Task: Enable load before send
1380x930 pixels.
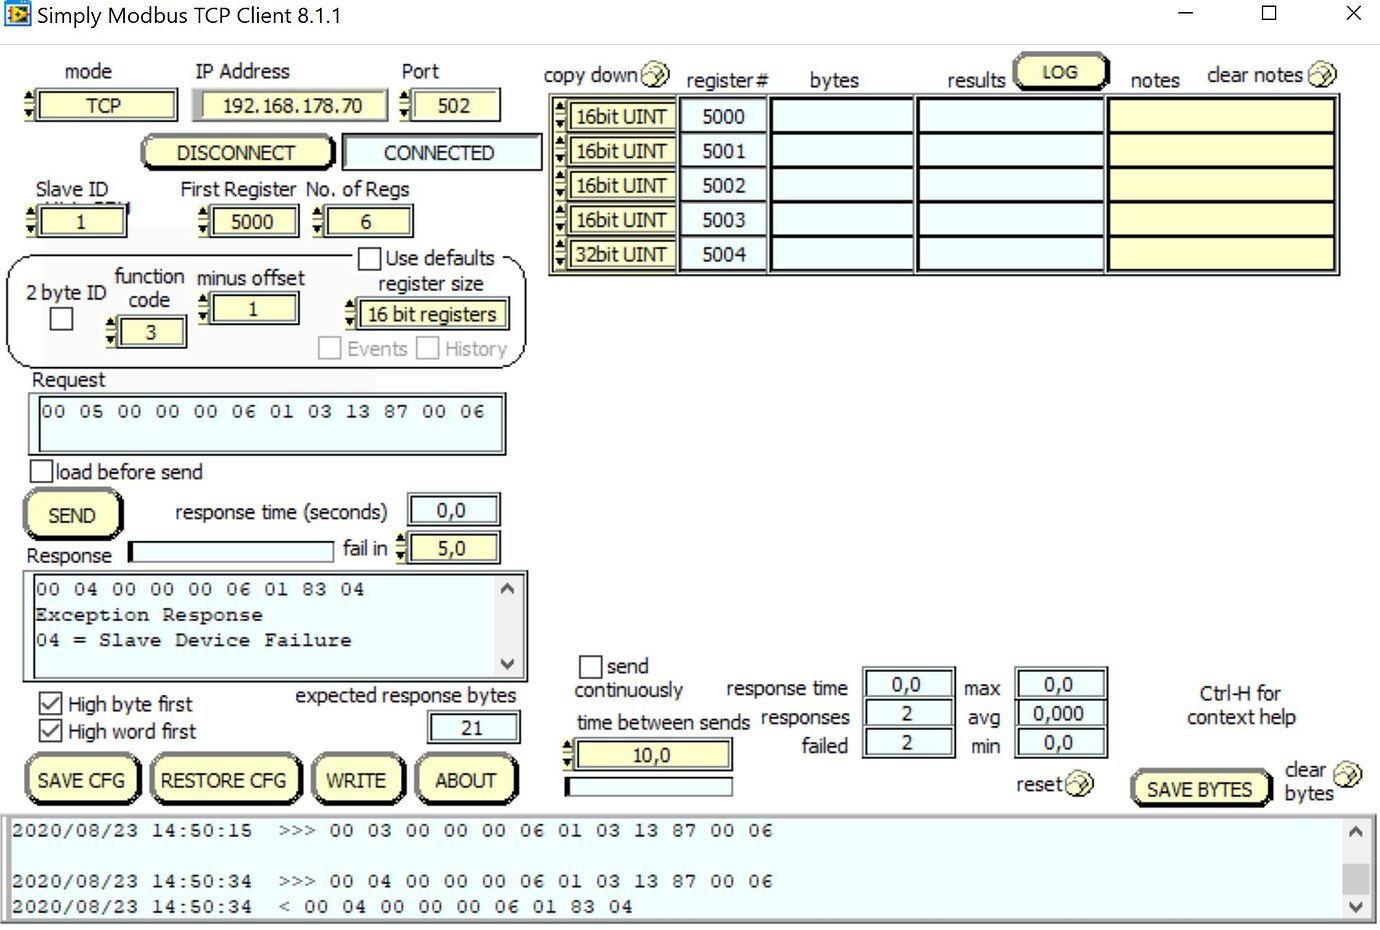Action: pyautogui.click(x=41, y=470)
